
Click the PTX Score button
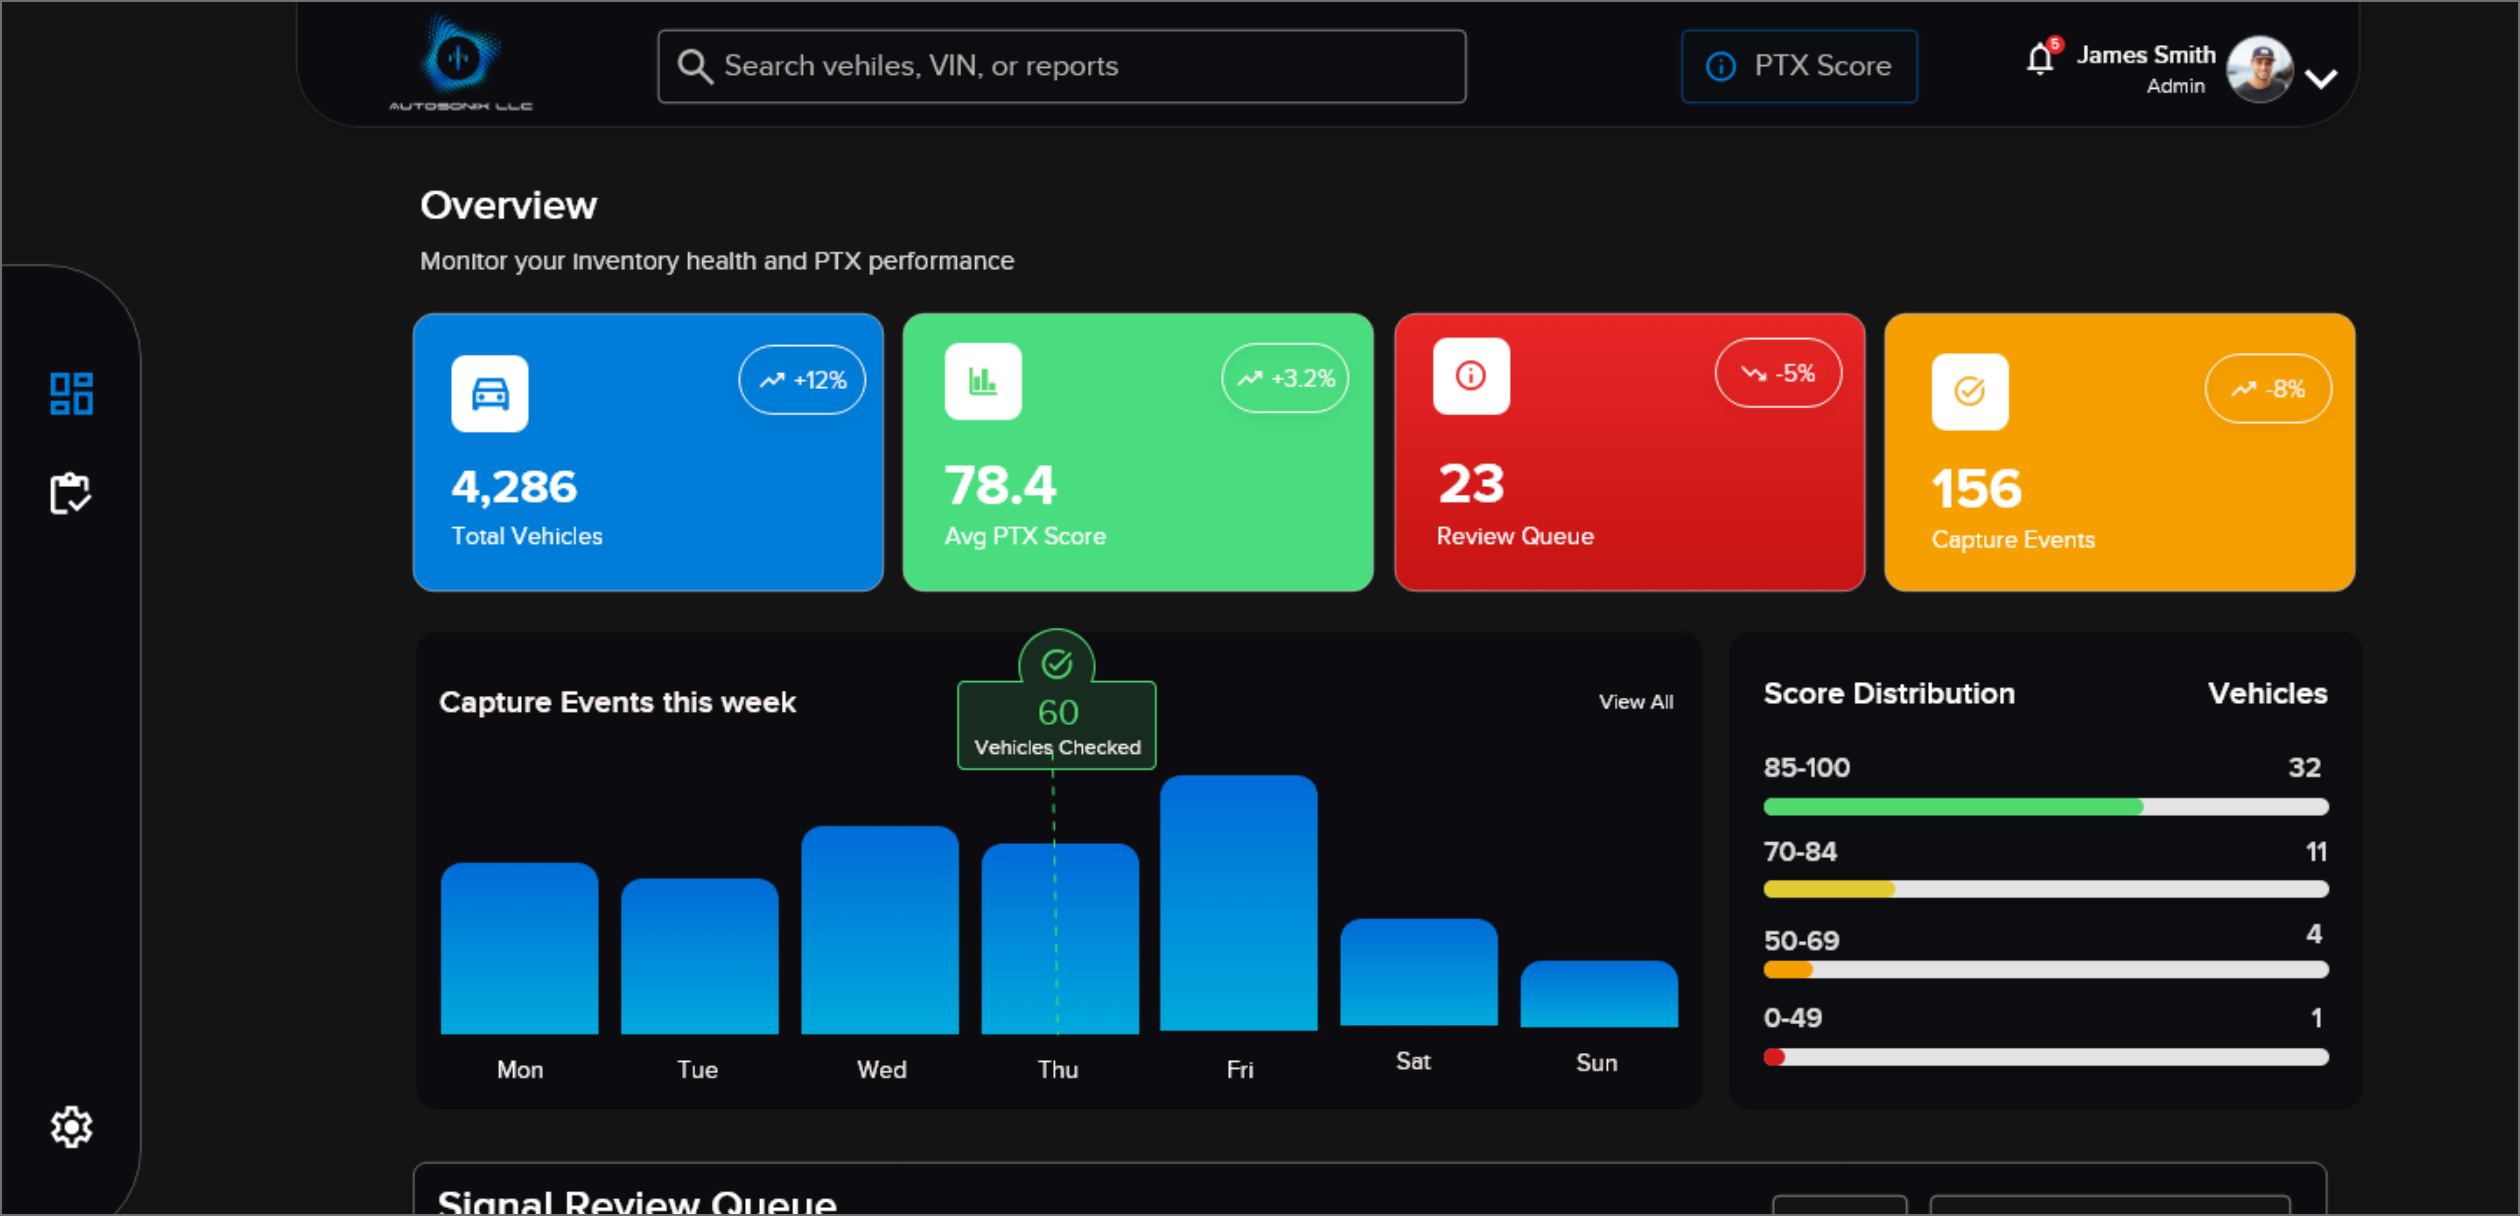1799,66
